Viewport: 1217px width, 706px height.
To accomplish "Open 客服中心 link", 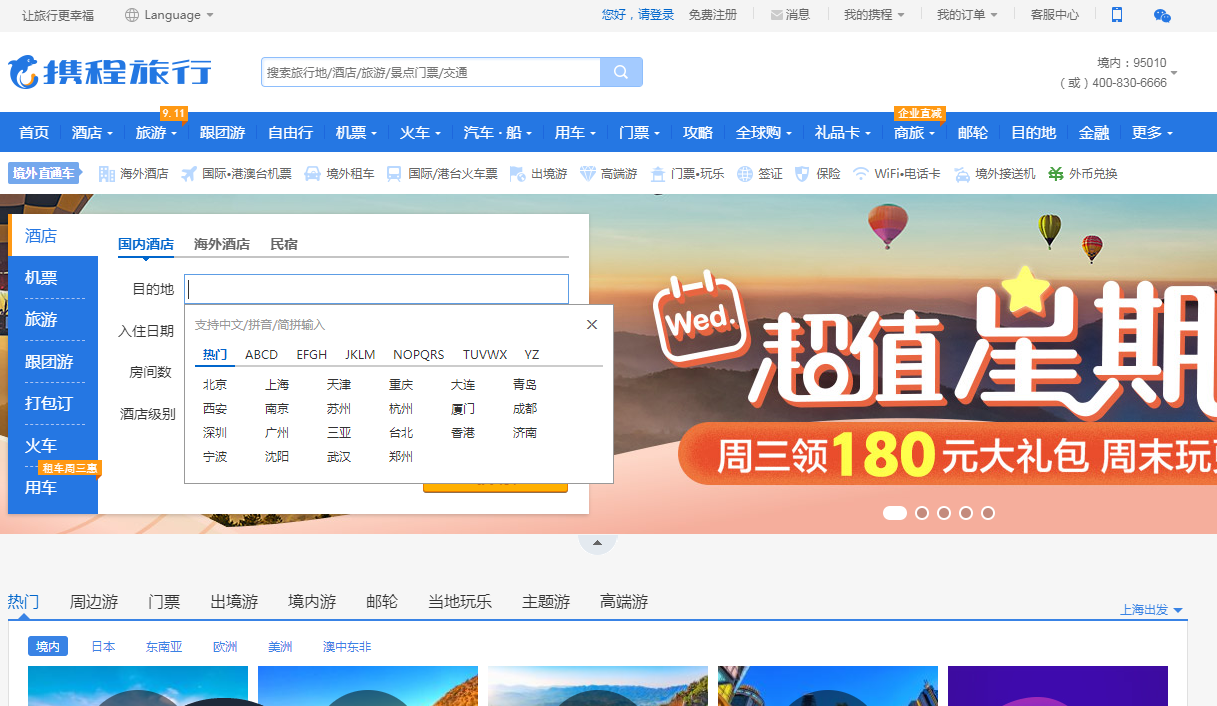I will click(1055, 15).
